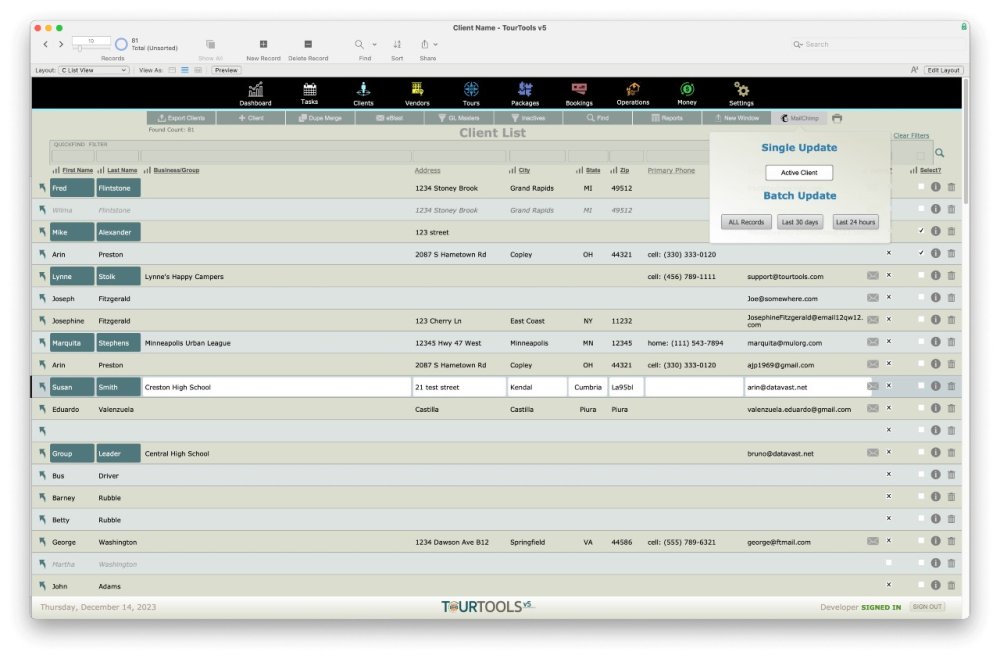
Task: Expand the Find dropdown arrow in toolbar
Action: pyautogui.click(x=374, y=45)
